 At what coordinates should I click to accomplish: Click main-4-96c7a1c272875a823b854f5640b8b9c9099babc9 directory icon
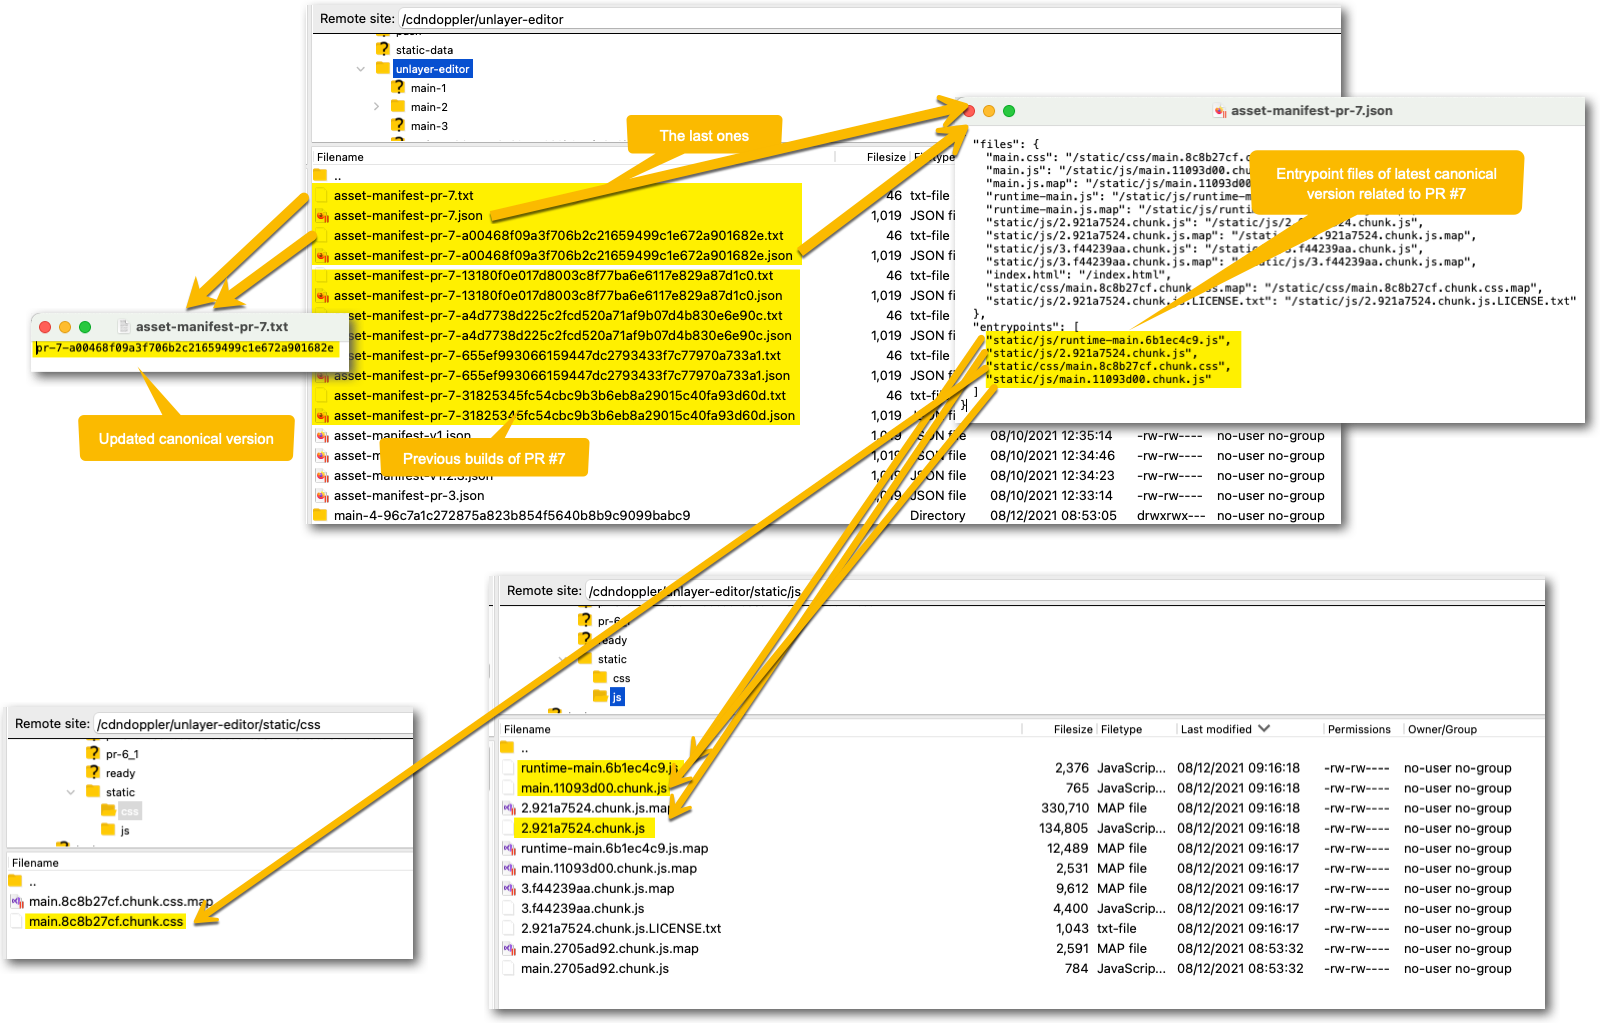point(321,515)
